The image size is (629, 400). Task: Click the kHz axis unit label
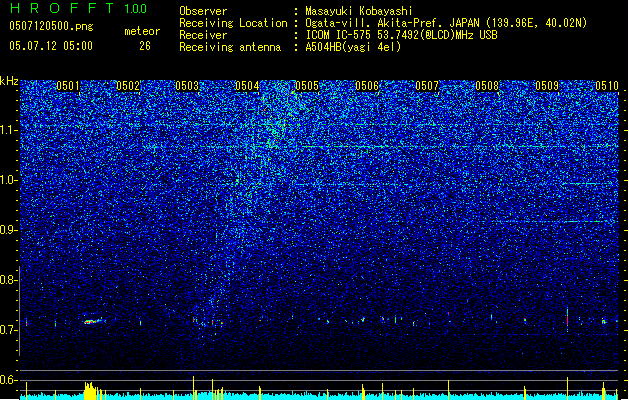pyautogui.click(x=9, y=81)
